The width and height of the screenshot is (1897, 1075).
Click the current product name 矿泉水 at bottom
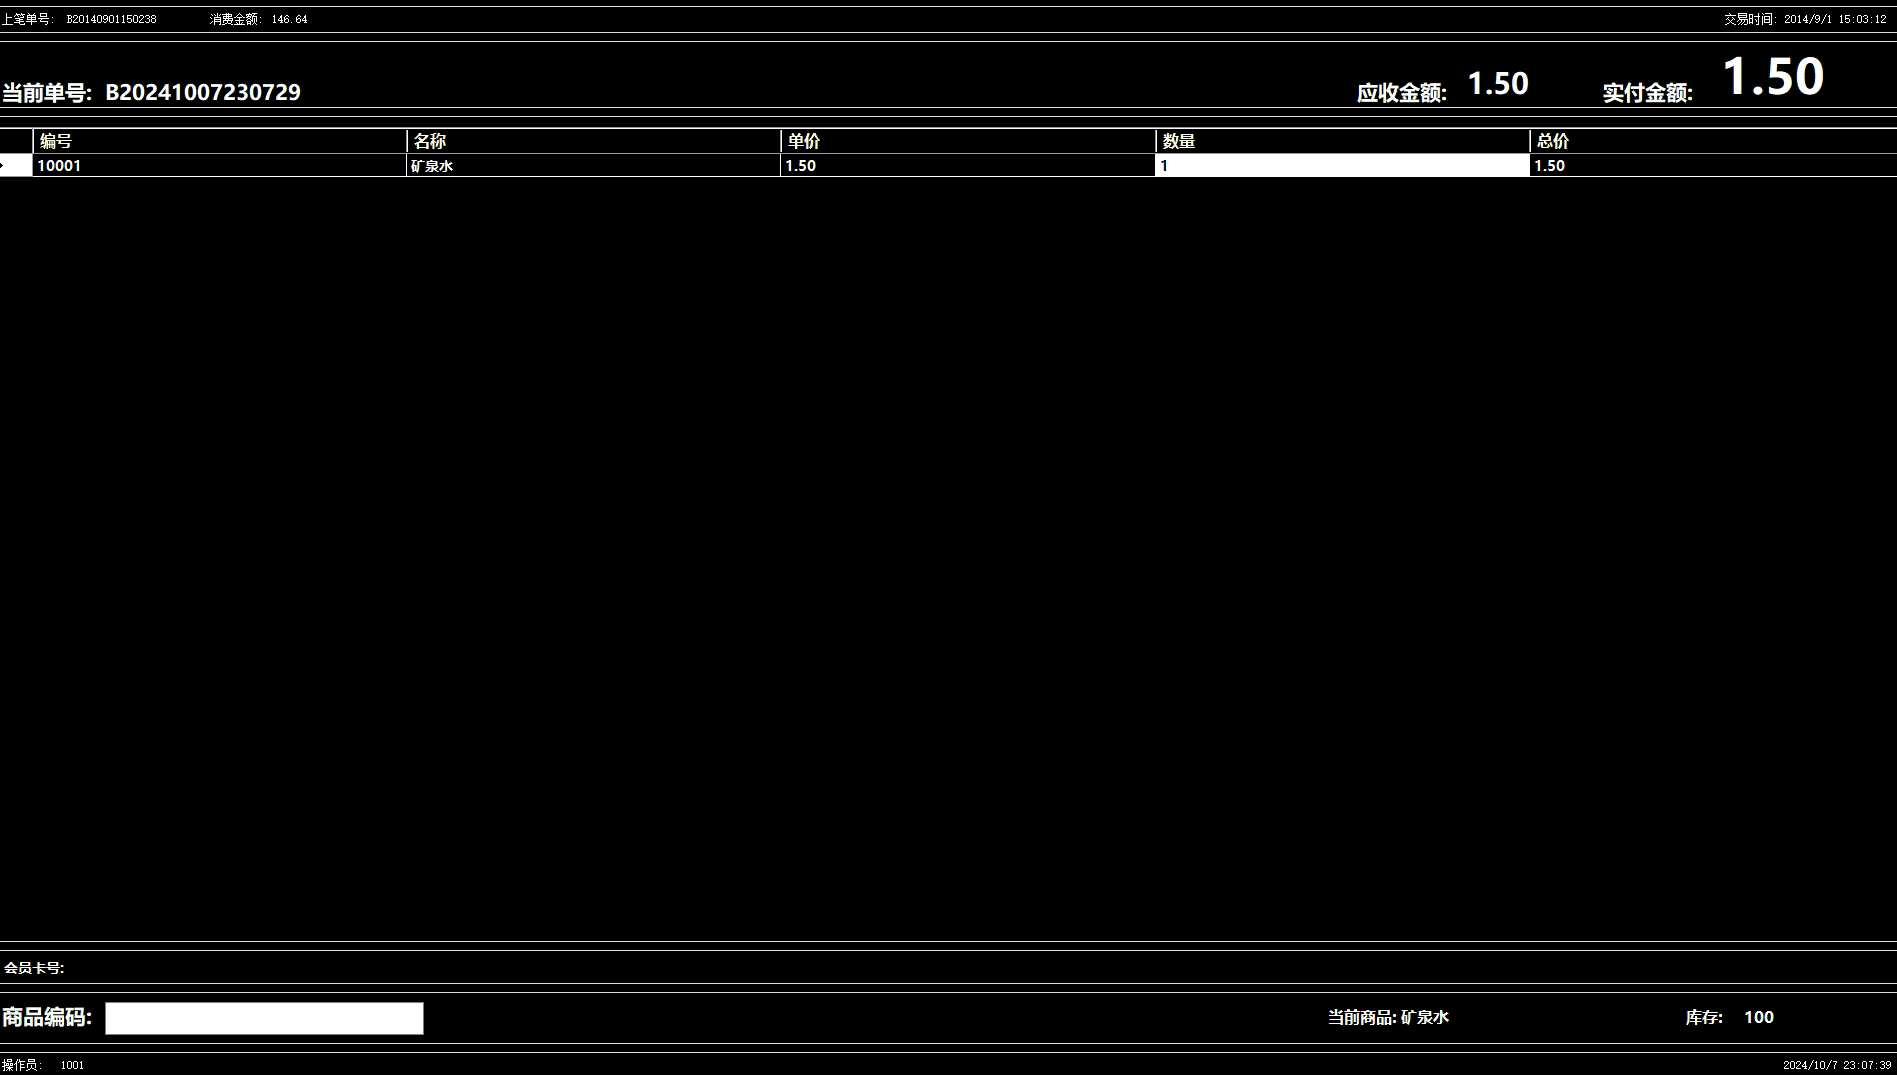[x=1425, y=1017]
